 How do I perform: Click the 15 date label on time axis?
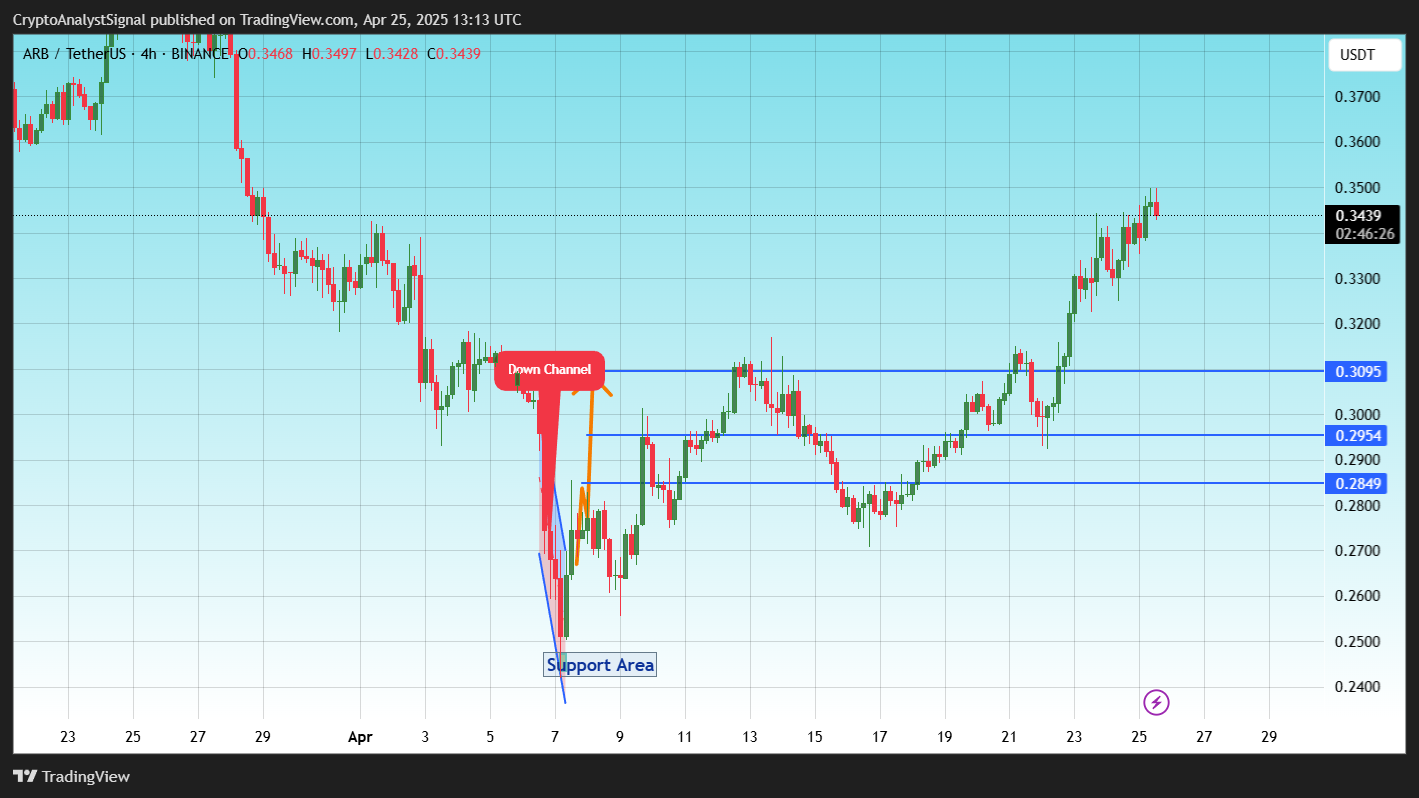tap(815, 737)
